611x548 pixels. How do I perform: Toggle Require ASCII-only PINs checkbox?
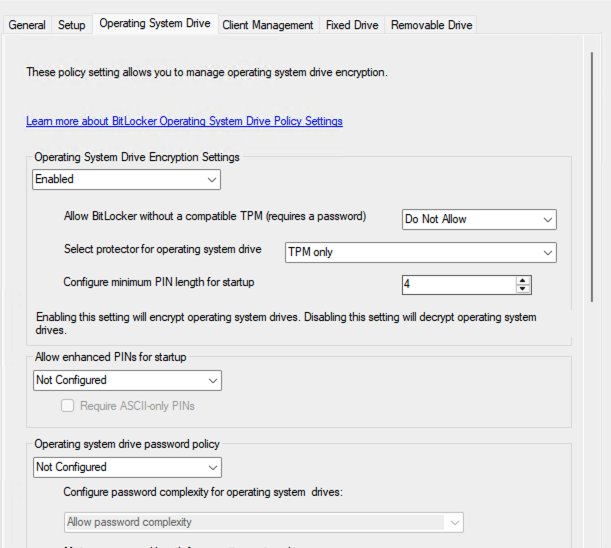67,406
